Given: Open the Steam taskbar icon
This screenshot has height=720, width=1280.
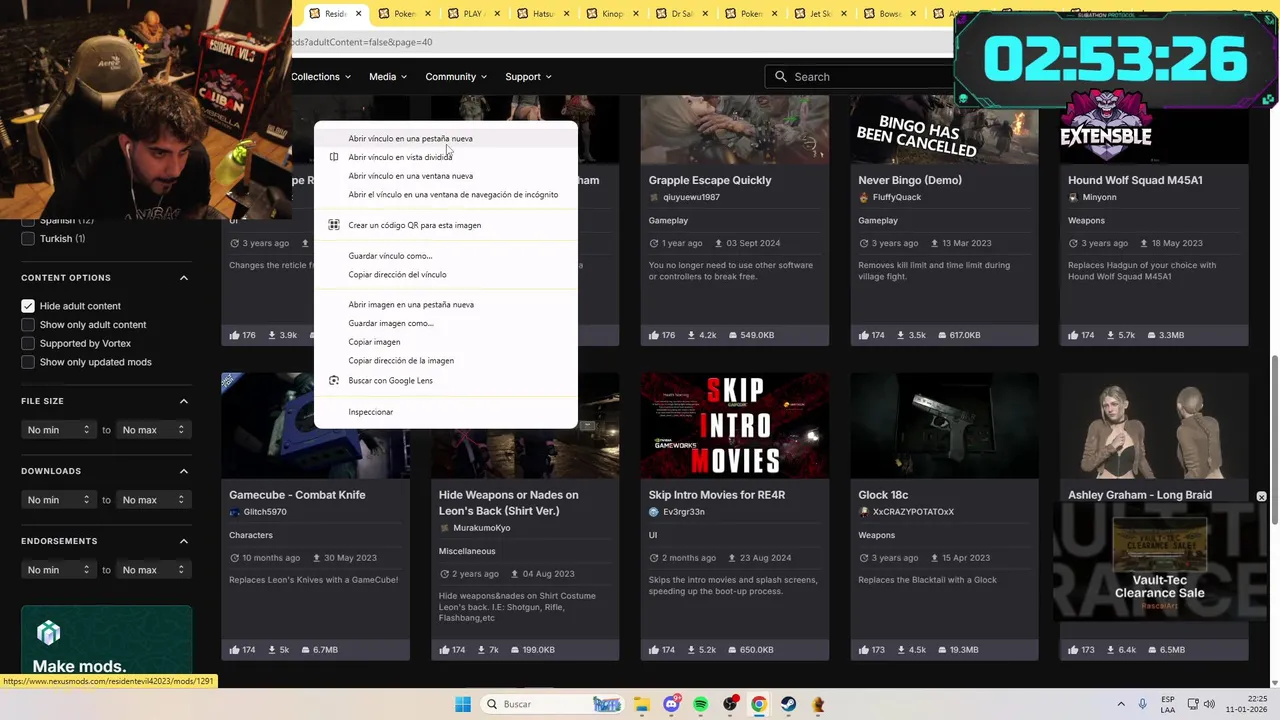Looking at the screenshot, I should (x=789, y=704).
